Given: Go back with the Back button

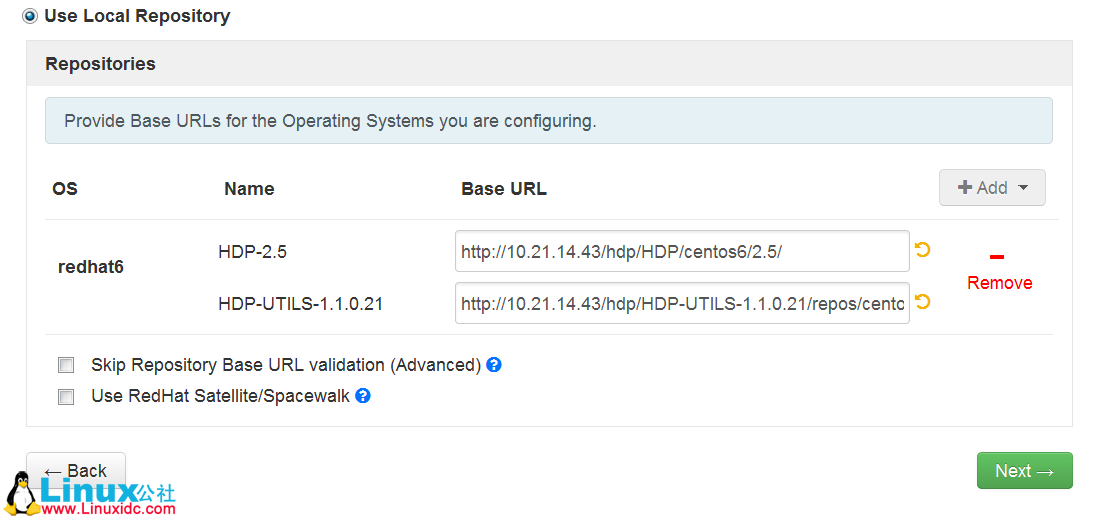Looking at the screenshot, I should 76,471.
